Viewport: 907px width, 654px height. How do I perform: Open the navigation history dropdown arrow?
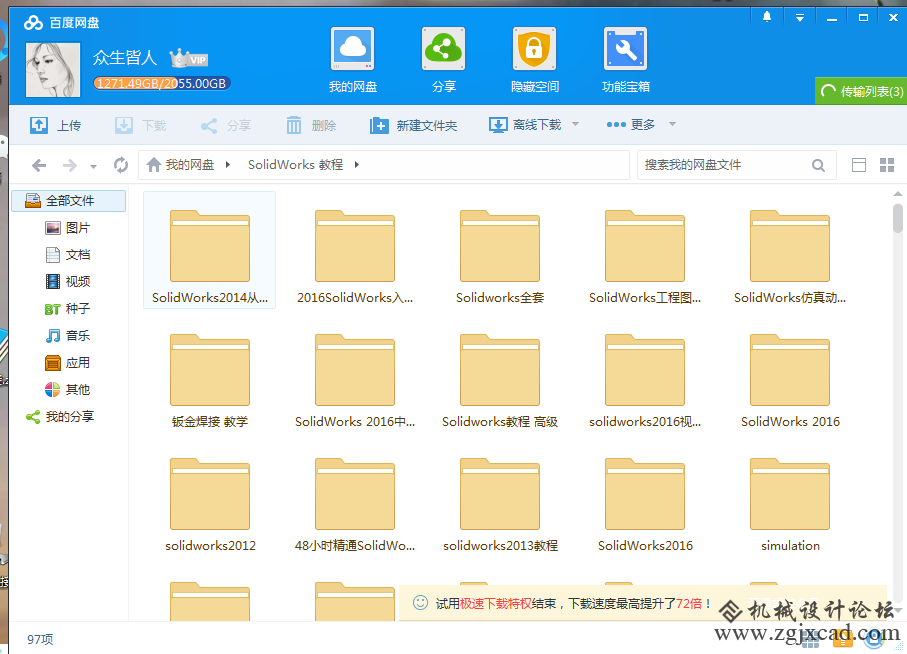tap(93, 167)
